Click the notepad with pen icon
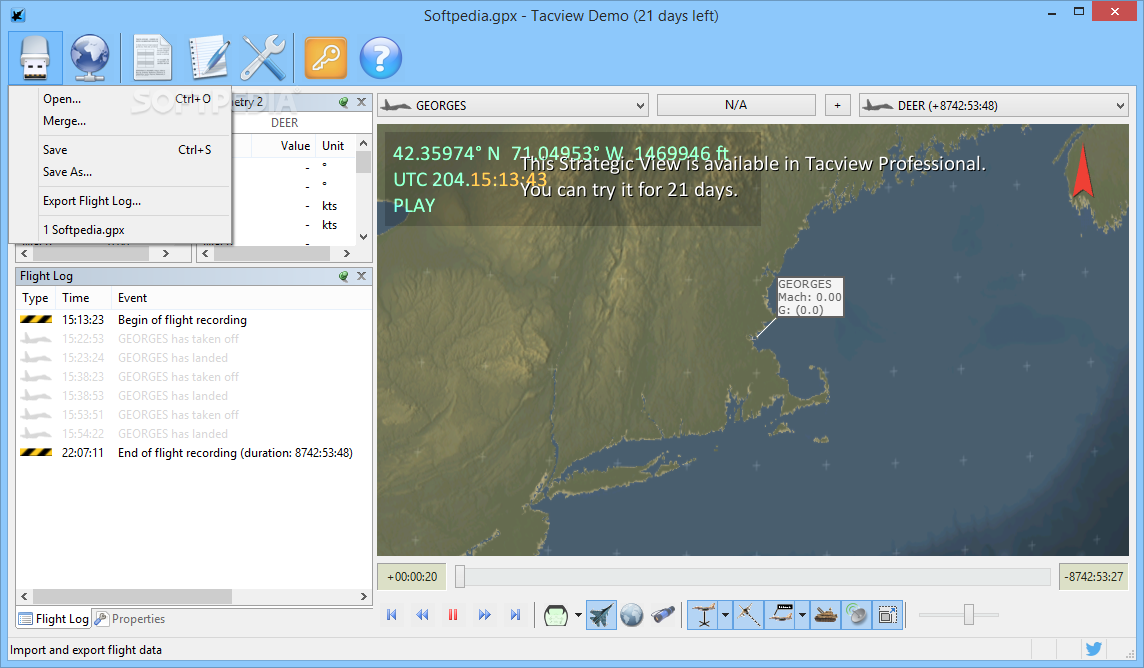1144x668 pixels. (209, 58)
